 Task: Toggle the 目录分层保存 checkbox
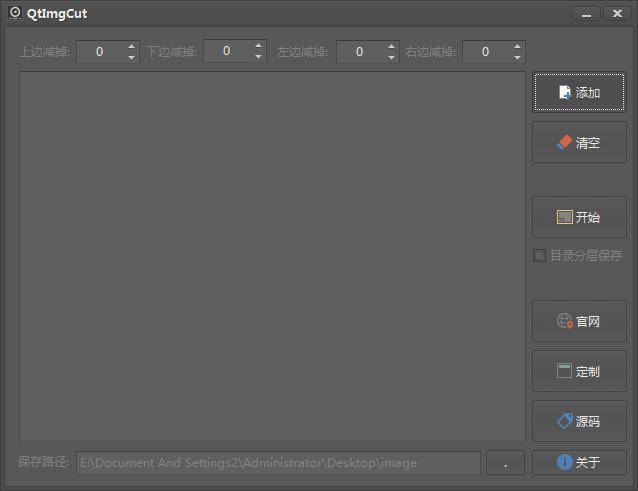[540, 256]
